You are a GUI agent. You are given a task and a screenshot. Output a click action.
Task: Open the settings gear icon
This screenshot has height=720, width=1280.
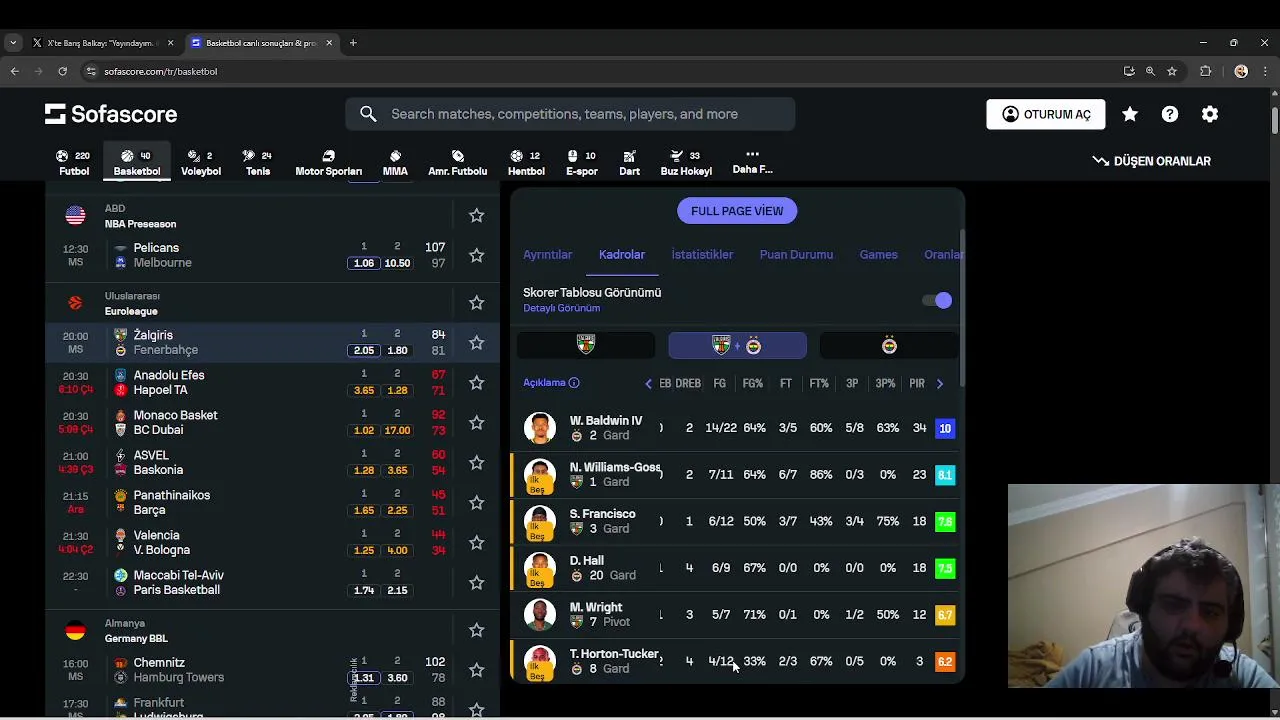point(1210,114)
